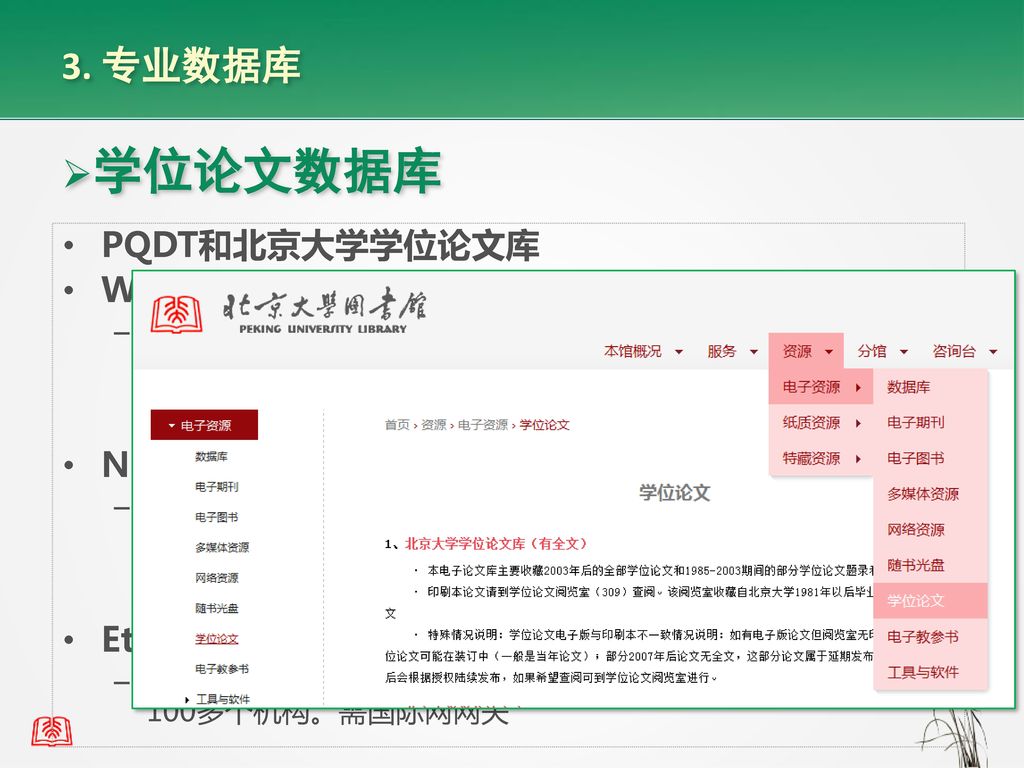
Task: Expand the 咨询台 dropdown arrow
Action: (x=993, y=352)
